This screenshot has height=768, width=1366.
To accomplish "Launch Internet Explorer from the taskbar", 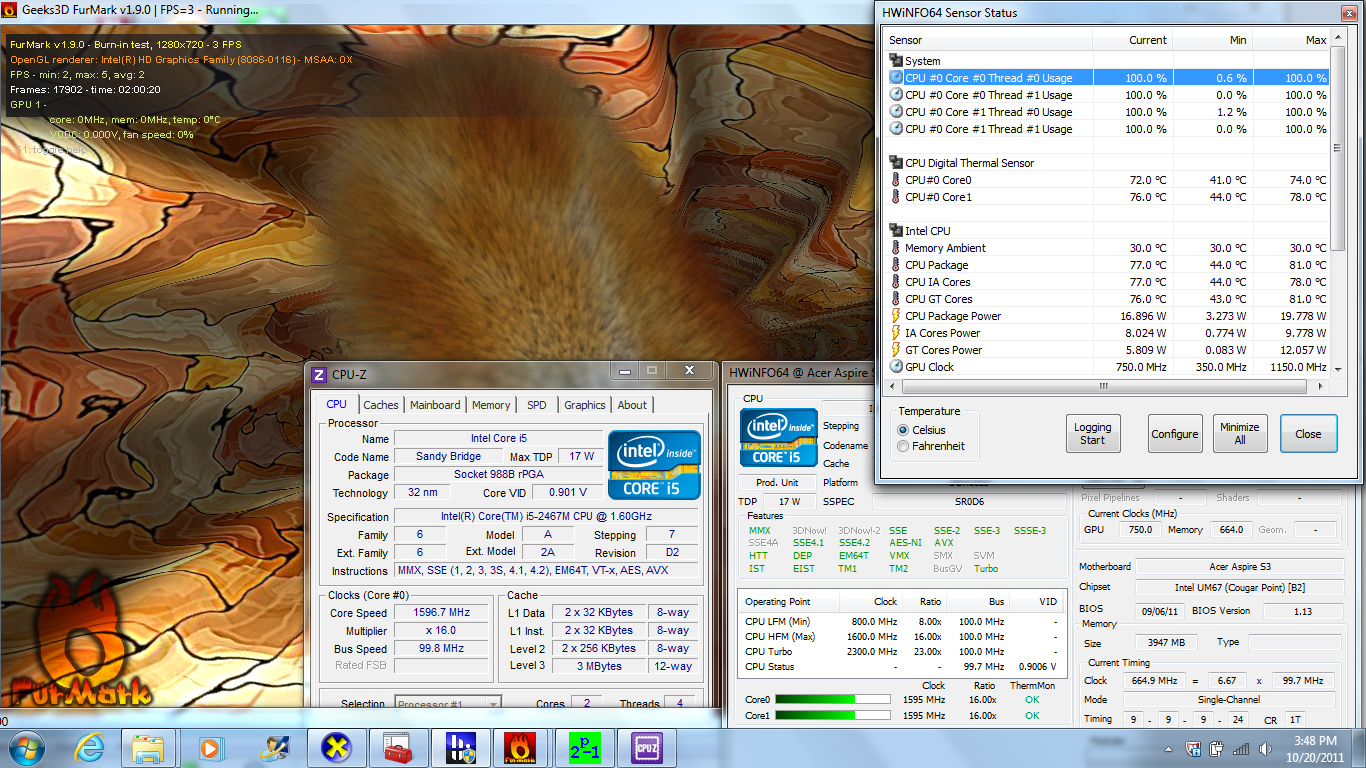I will [89, 748].
